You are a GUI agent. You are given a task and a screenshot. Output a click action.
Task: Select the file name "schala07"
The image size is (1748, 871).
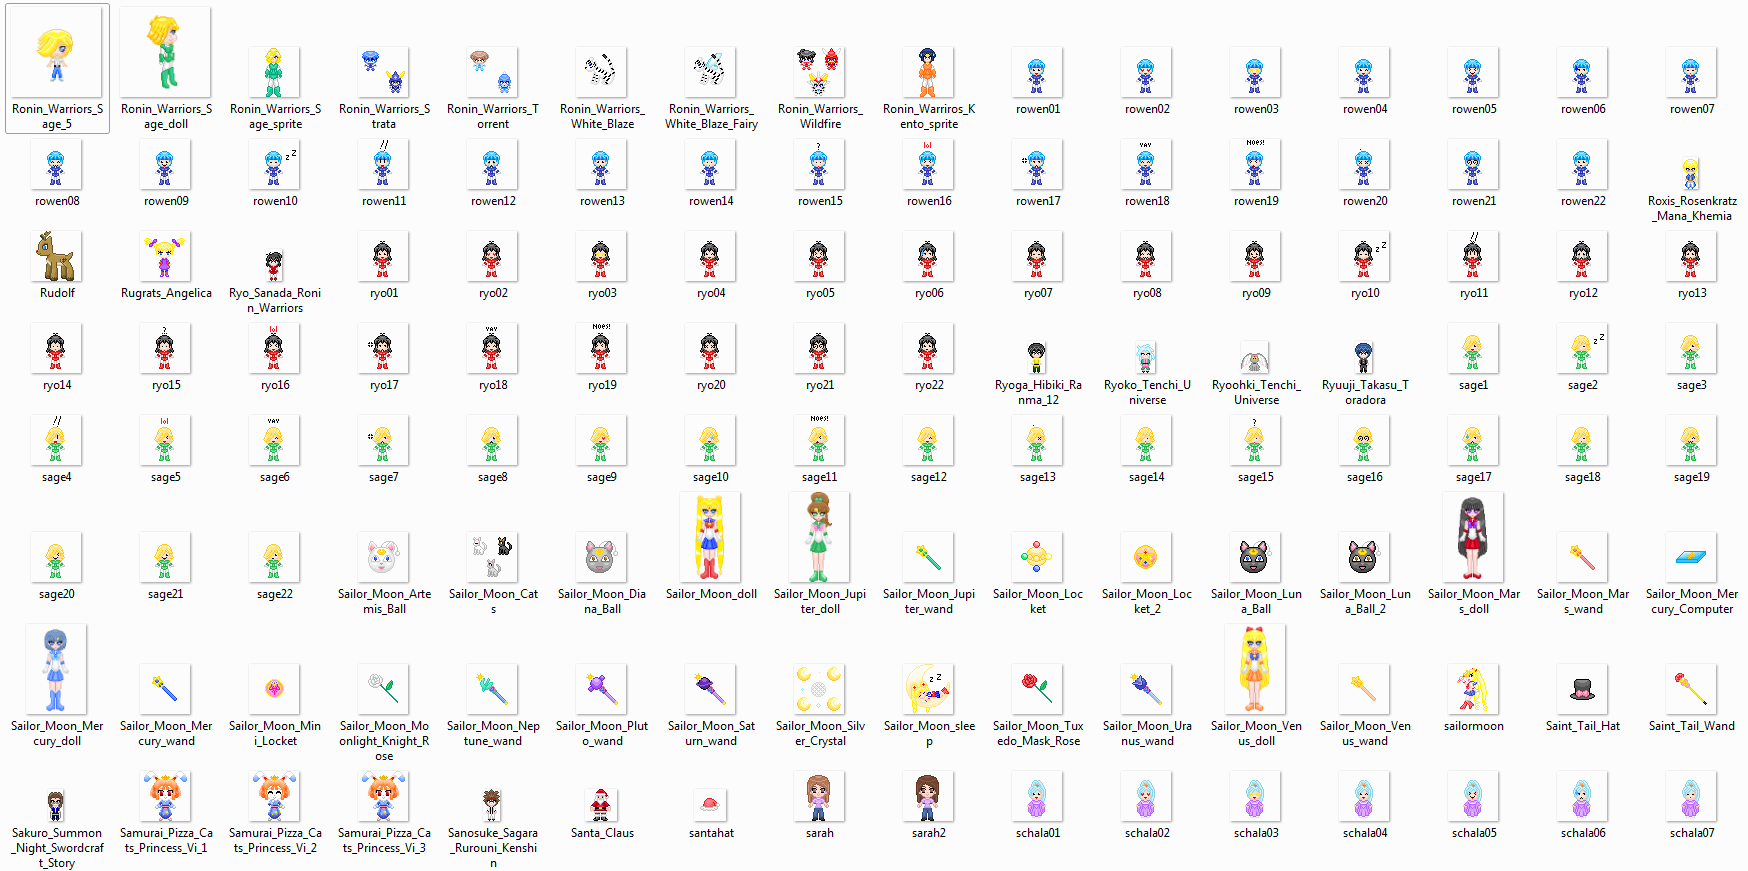coord(1692,833)
